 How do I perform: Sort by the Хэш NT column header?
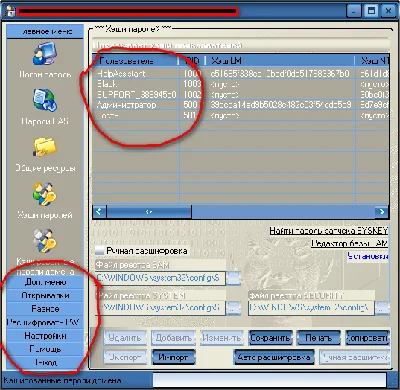372,61
